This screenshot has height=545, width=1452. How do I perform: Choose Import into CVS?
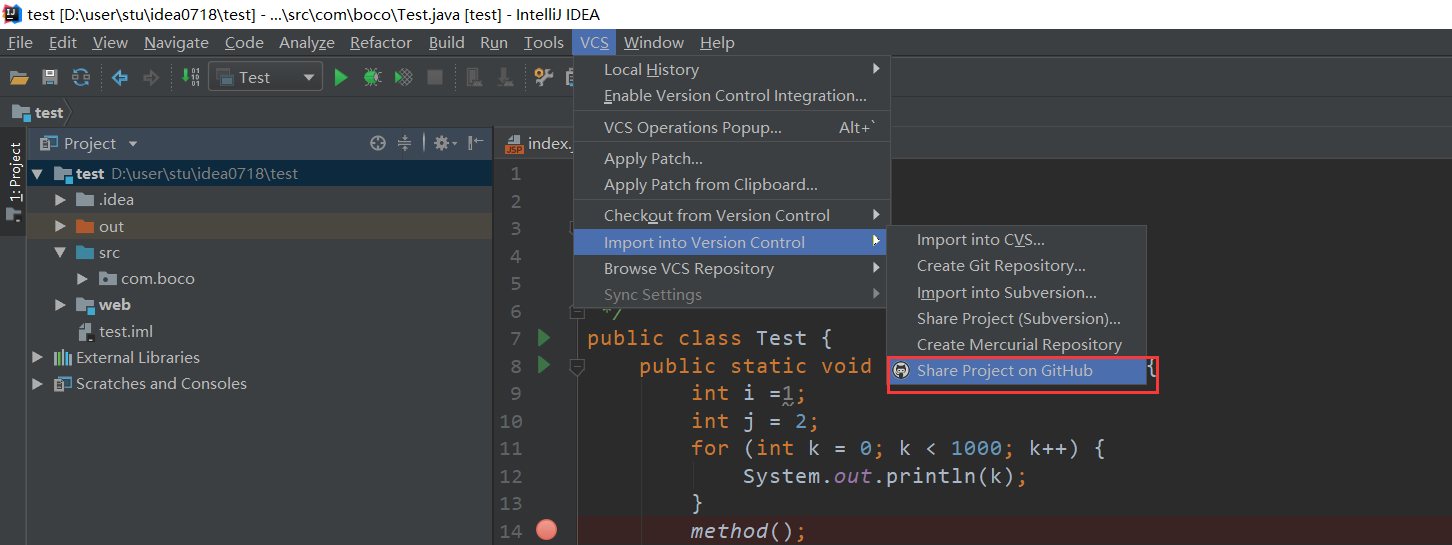(1017, 240)
